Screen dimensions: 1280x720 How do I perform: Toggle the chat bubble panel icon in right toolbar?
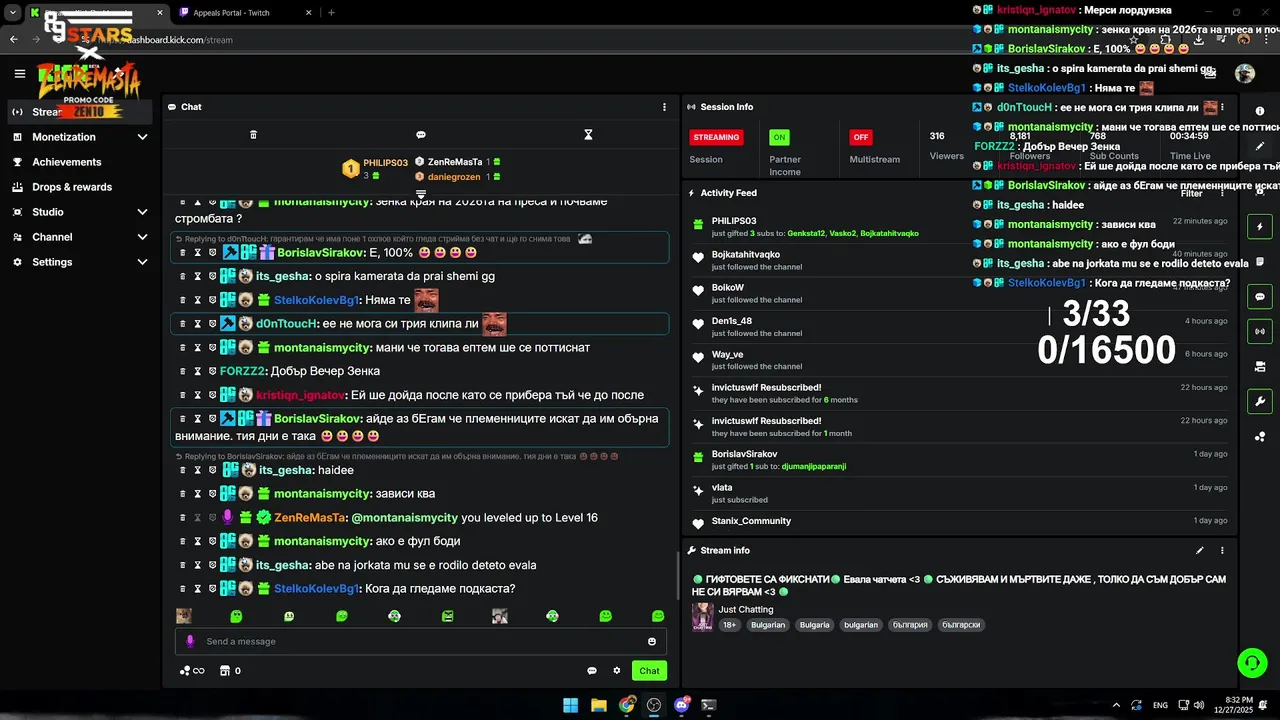(x=1260, y=297)
